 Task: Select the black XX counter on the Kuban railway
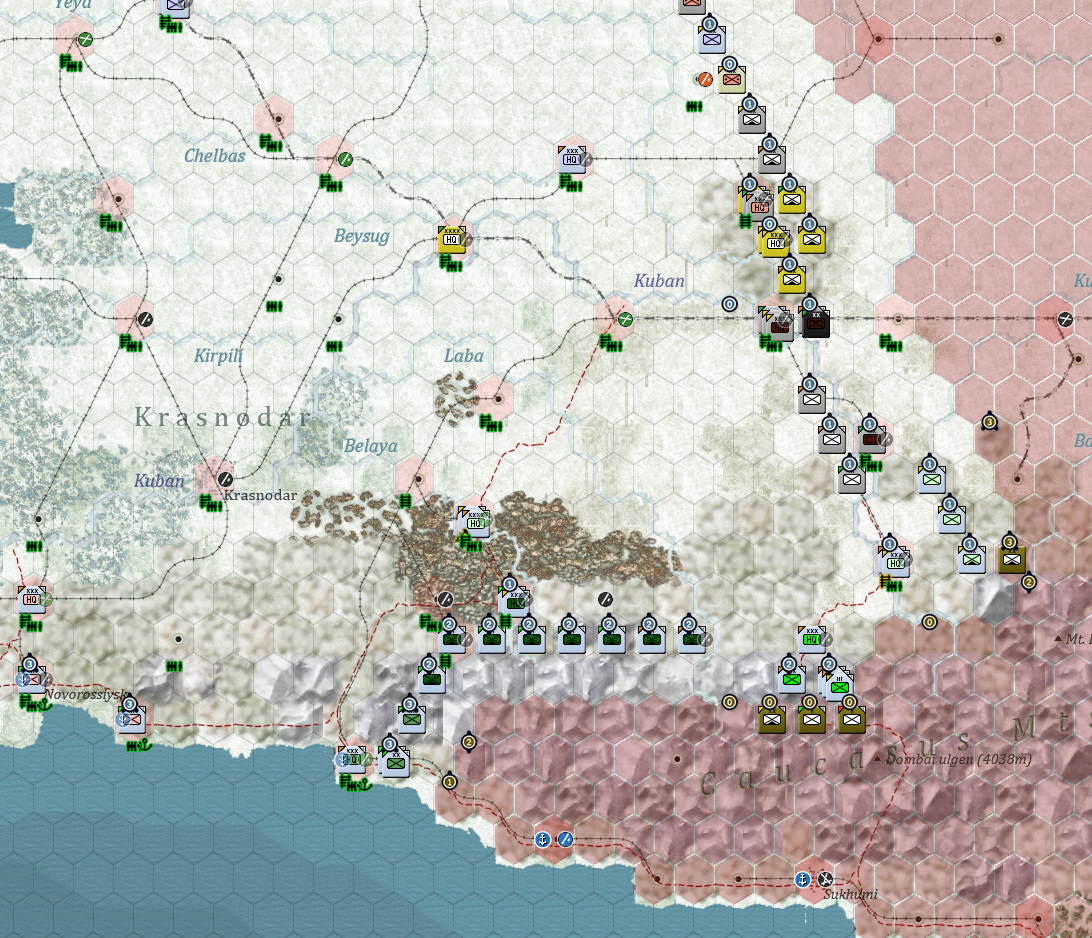coord(816,323)
